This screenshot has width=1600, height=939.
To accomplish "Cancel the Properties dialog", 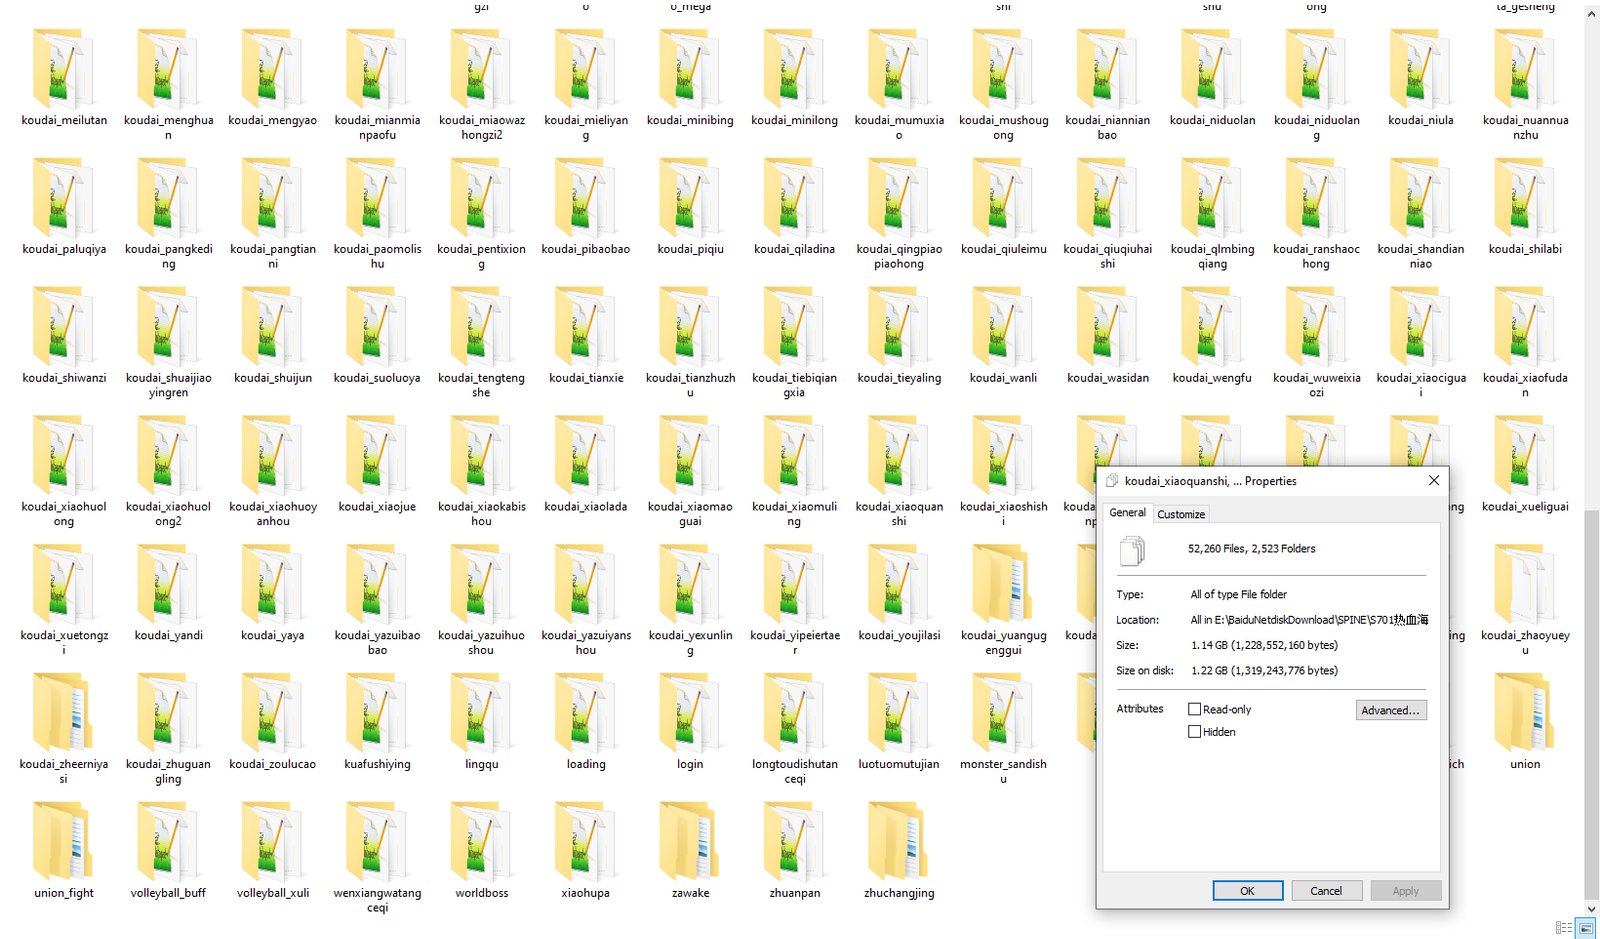I will point(1326,891).
